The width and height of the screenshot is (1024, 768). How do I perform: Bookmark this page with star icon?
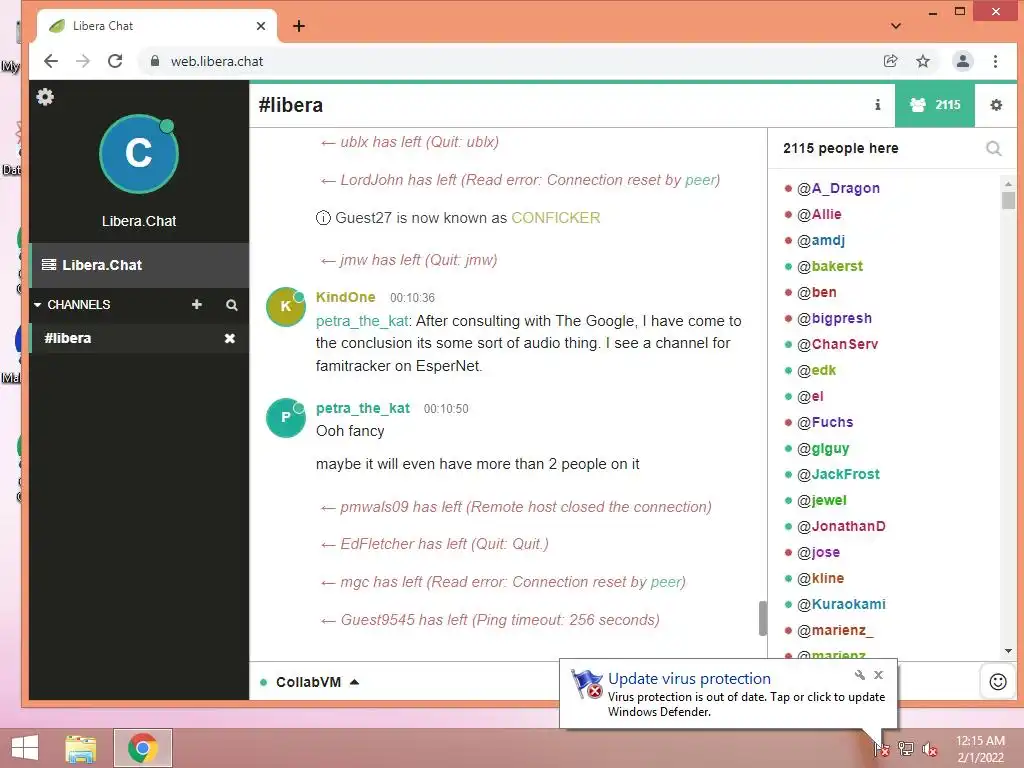(x=923, y=61)
